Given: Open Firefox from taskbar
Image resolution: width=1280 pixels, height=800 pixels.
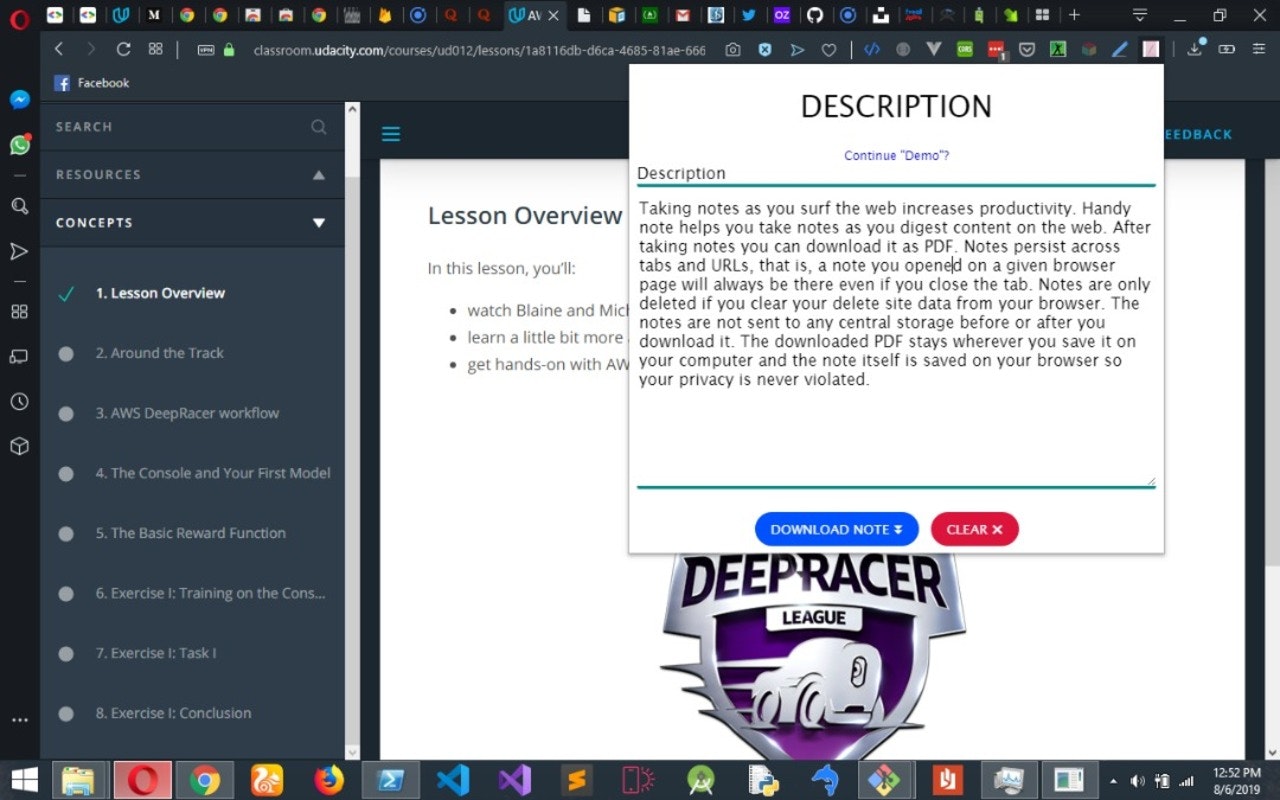Looking at the screenshot, I should 328,780.
